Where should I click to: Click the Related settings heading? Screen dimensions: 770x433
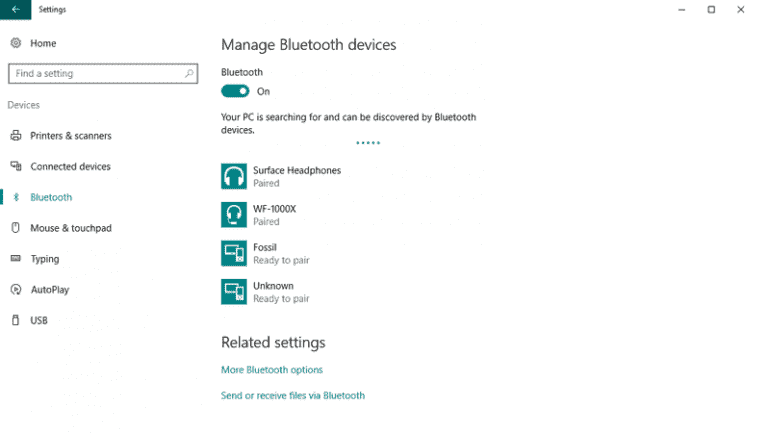point(273,342)
